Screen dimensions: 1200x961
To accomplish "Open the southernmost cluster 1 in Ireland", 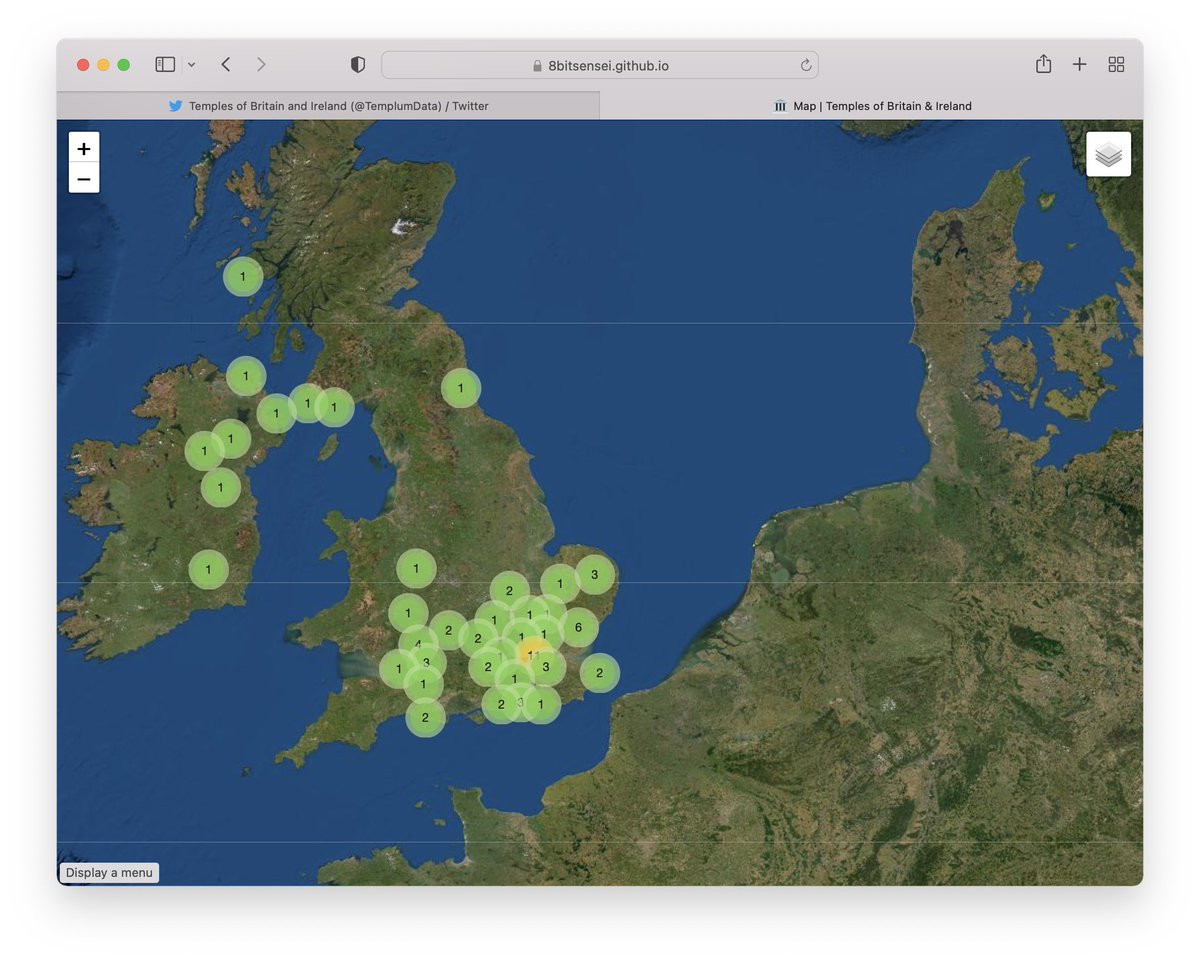I will click(x=208, y=569).
